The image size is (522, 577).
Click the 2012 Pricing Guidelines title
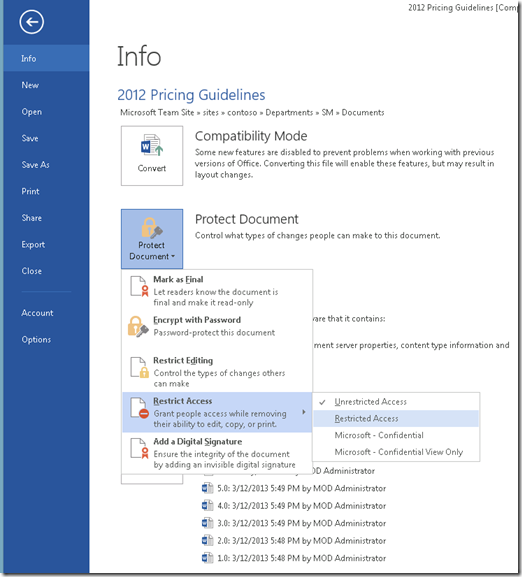(191, 95)
